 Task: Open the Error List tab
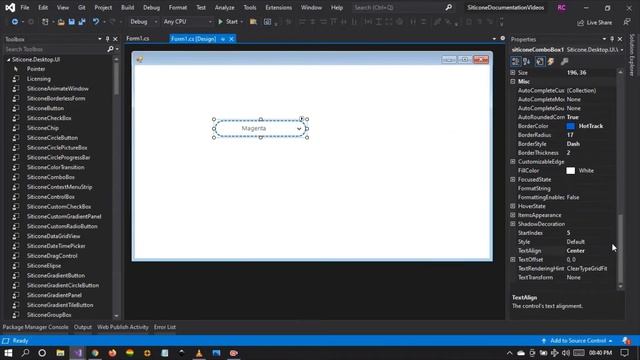click(165, 327)
